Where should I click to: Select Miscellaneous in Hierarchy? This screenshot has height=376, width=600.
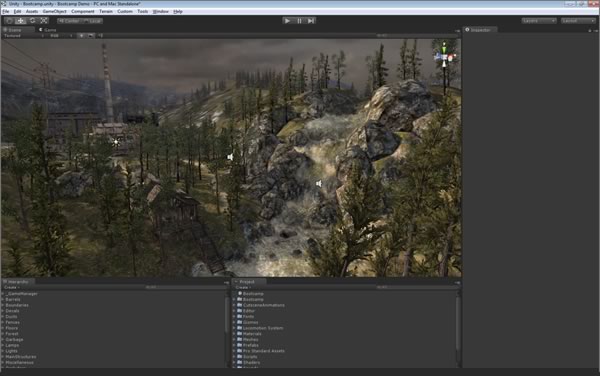(x=20, y=363)
